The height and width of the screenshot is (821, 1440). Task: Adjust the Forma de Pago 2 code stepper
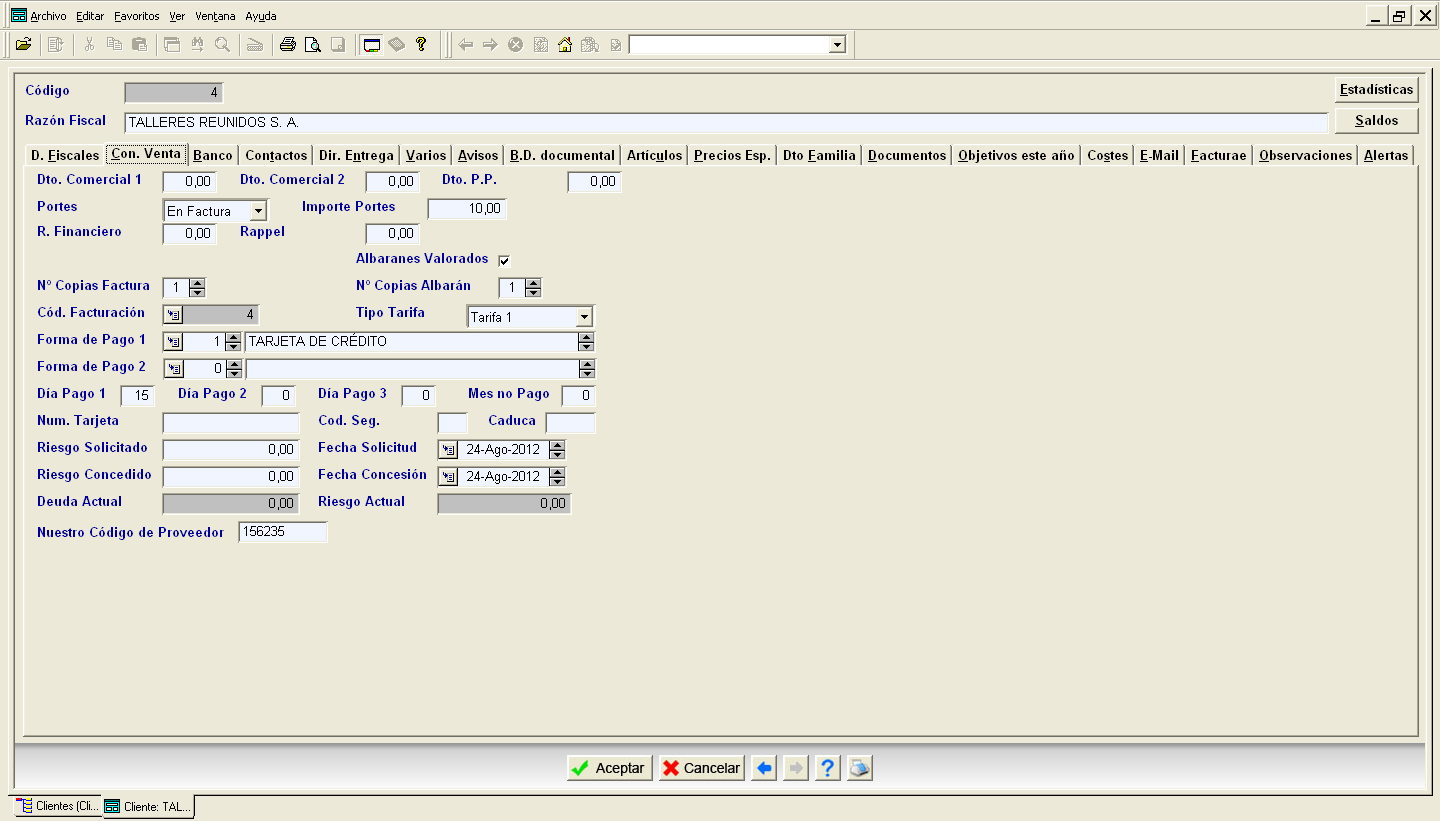(233, 369)
